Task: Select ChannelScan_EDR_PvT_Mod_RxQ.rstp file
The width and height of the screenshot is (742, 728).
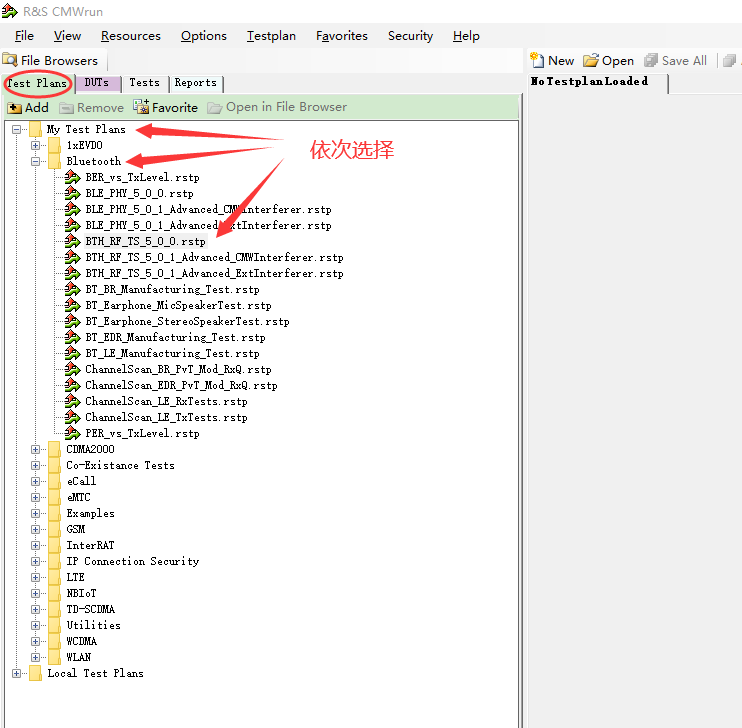Action: (181, 385)
